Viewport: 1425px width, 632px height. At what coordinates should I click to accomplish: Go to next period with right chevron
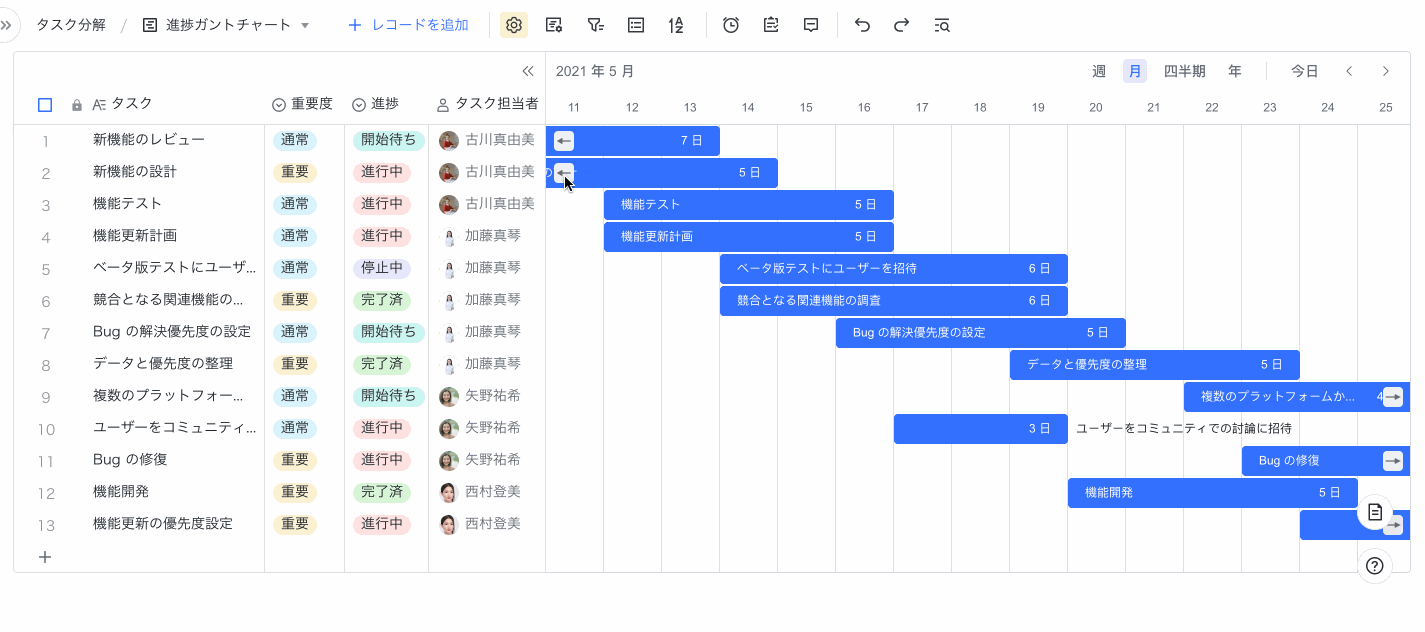click(x=1385, y=71)
